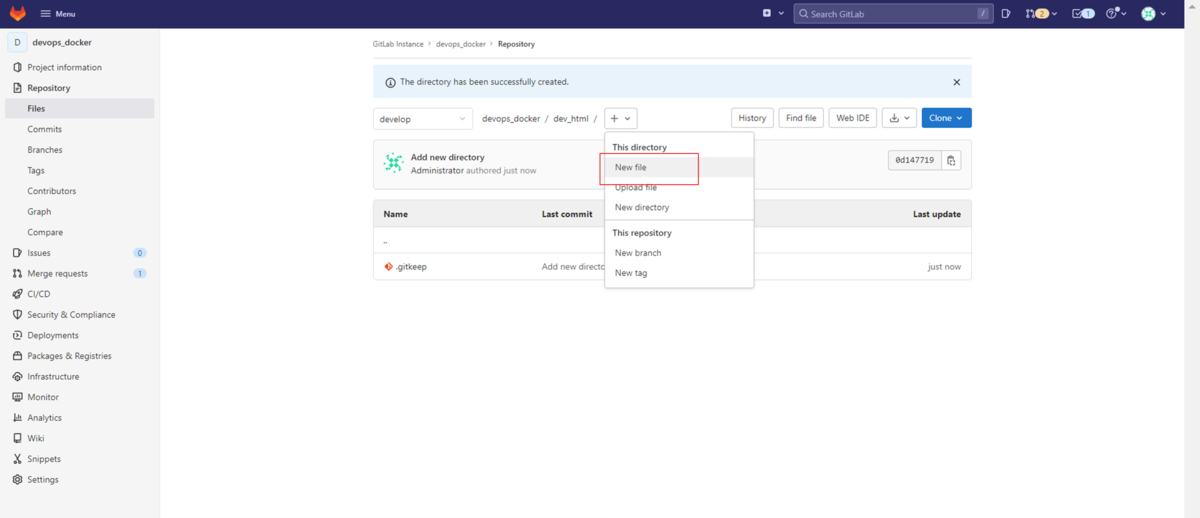Open Packages & Registries icon
The width and height of the screenshot is (1200, 518).
[x=17, y=356]
